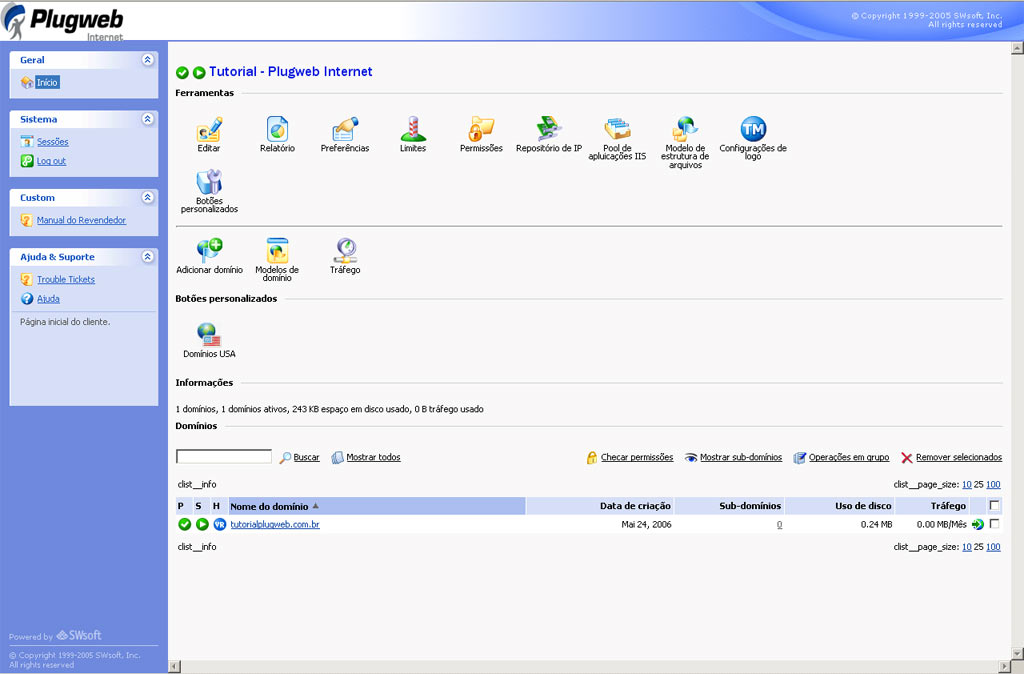Click the green arrow icon in domain row
The image size is (1024, 674).
coord(978,524)
